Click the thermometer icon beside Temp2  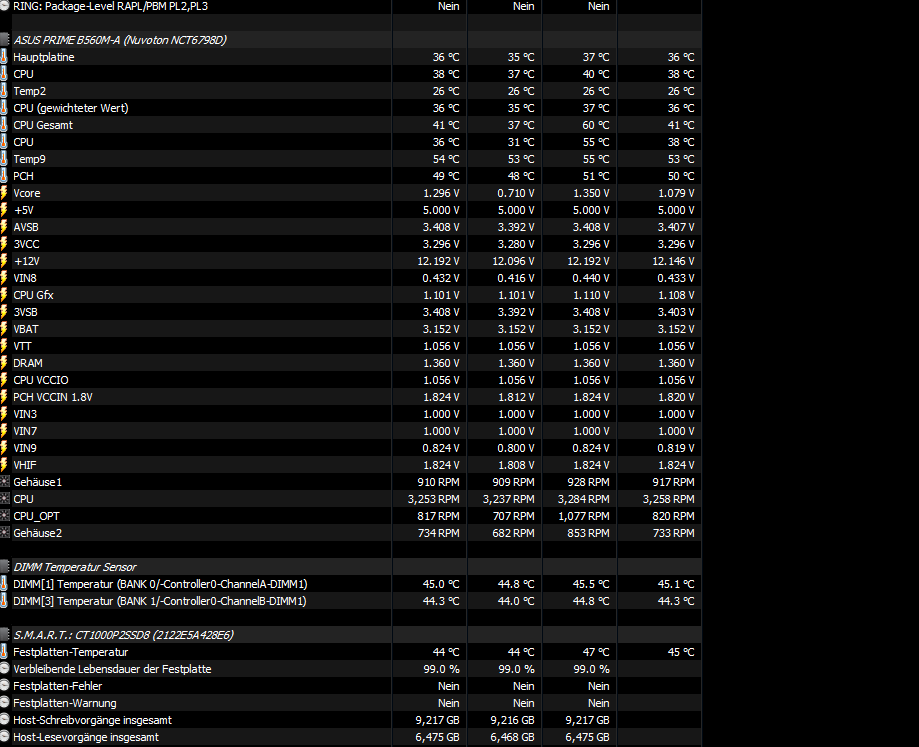click(4, 91)
